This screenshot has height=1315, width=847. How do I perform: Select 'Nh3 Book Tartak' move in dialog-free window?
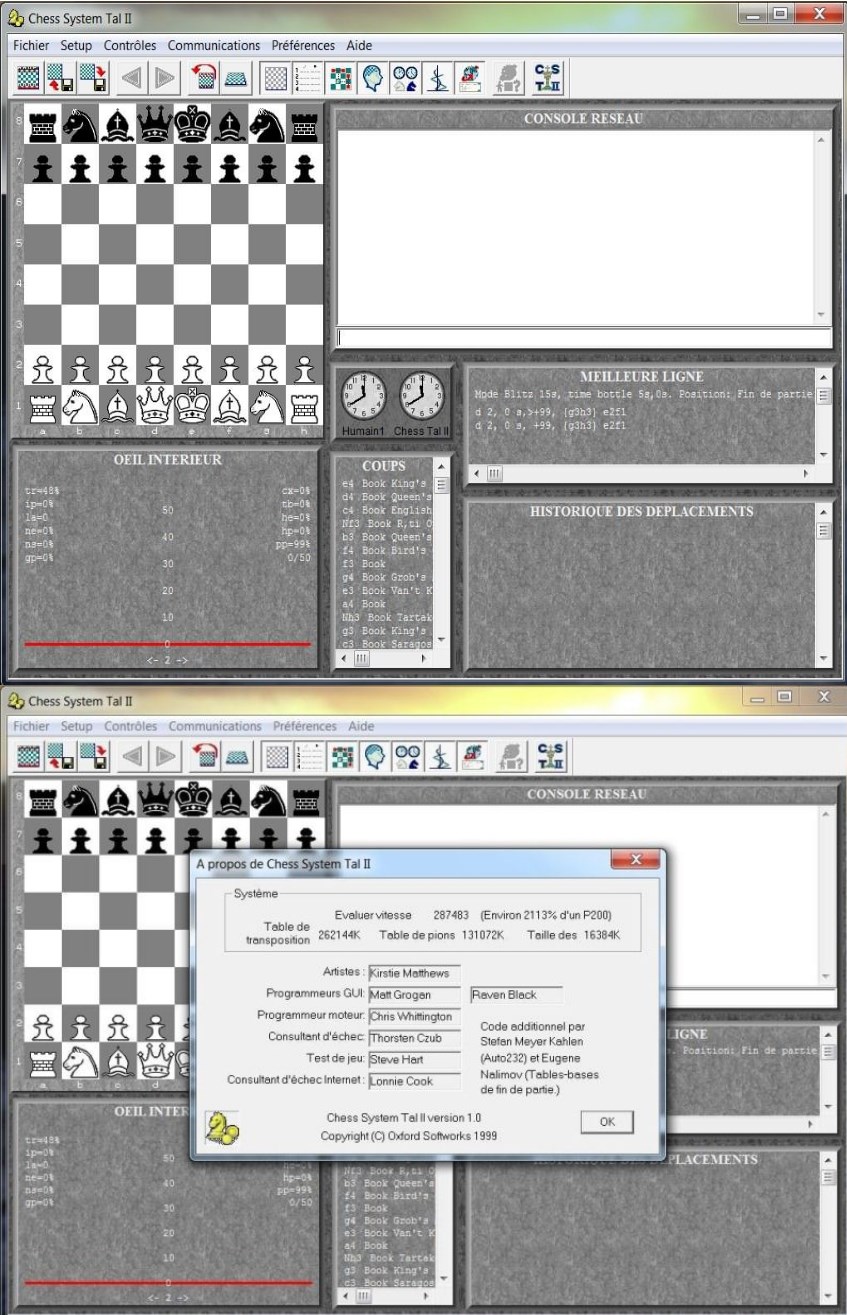click(x=386, y=618)
